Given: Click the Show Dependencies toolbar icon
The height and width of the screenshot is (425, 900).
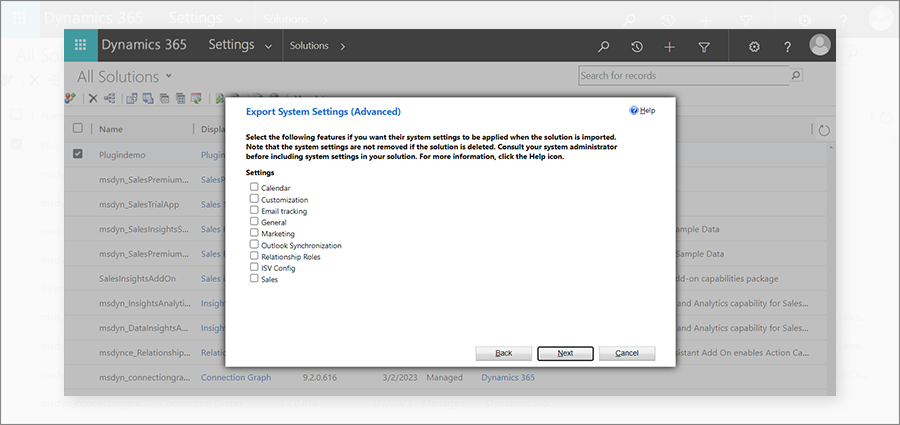Looking at the screenshot, I should [x=110, y=98].
